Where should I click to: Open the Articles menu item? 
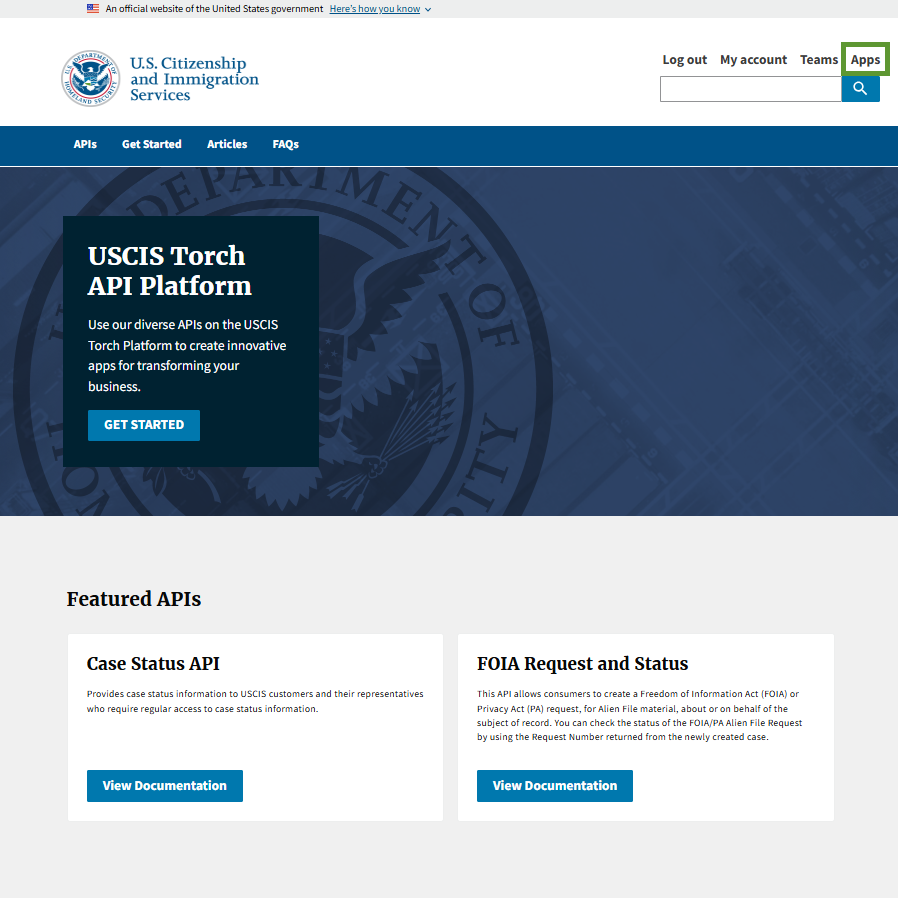click(x=227, y=144)
